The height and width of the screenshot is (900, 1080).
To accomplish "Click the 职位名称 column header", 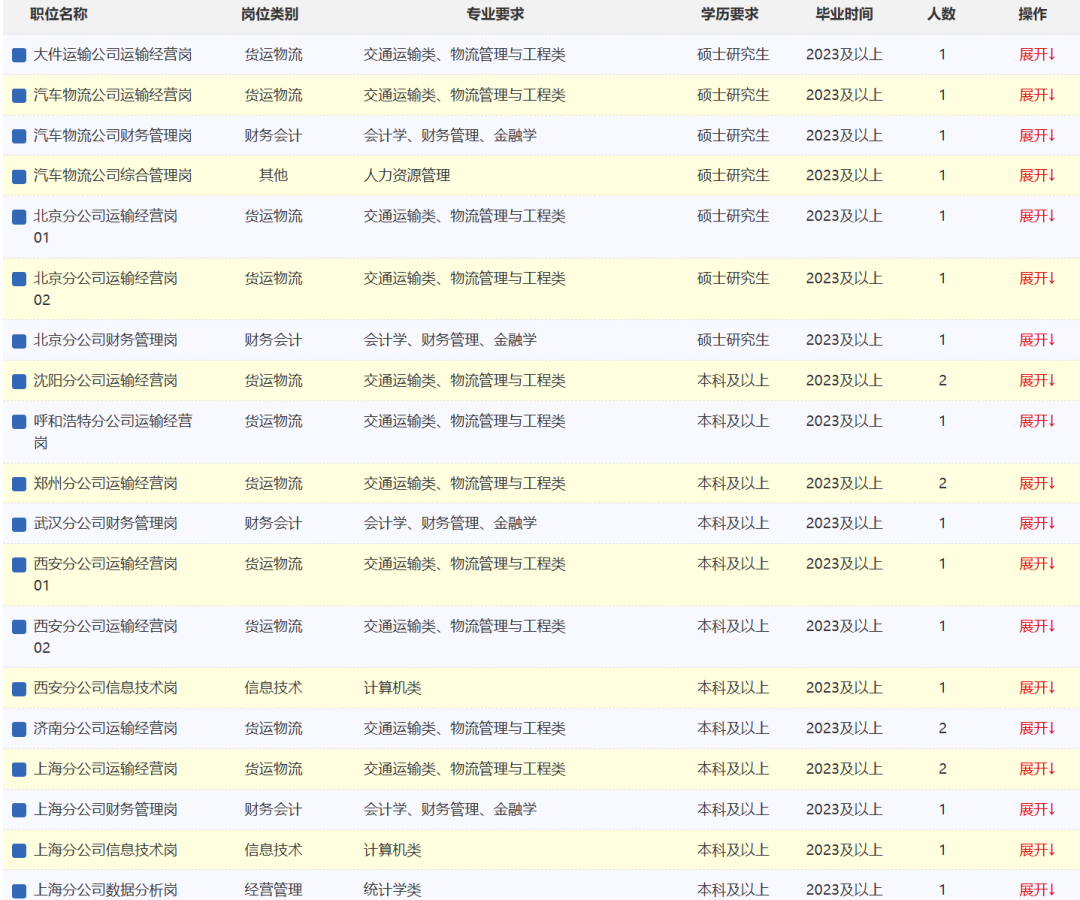I will coord(59,14).
